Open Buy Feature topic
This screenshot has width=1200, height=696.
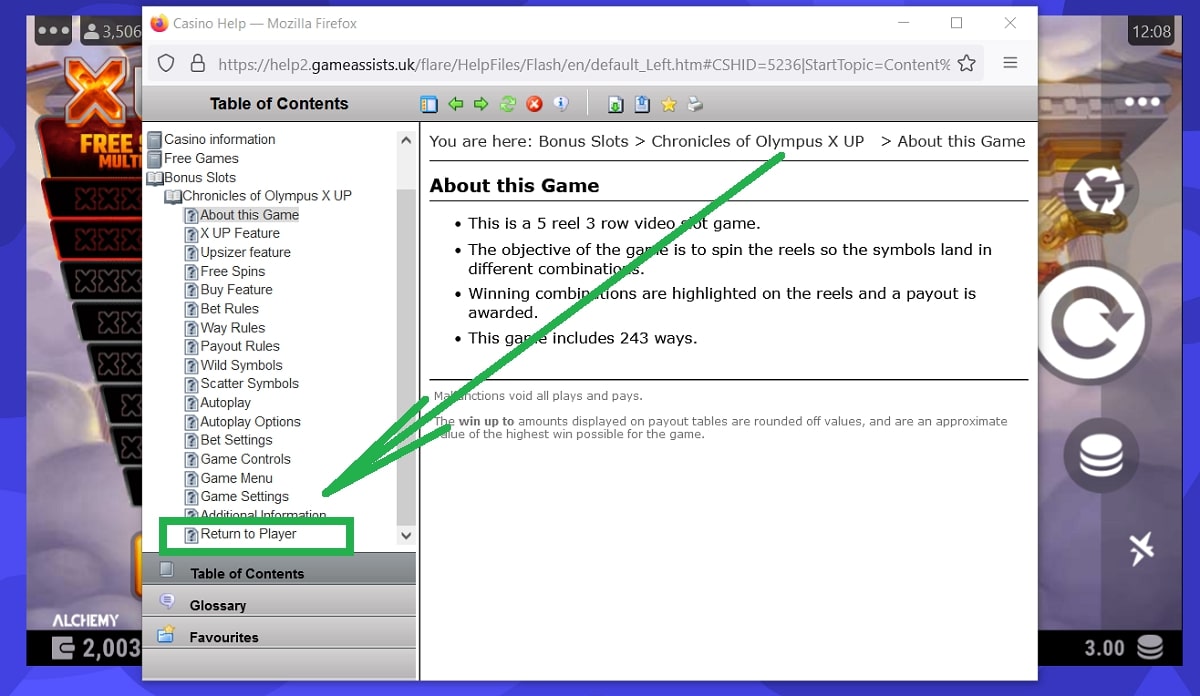[x=228, y=289]
